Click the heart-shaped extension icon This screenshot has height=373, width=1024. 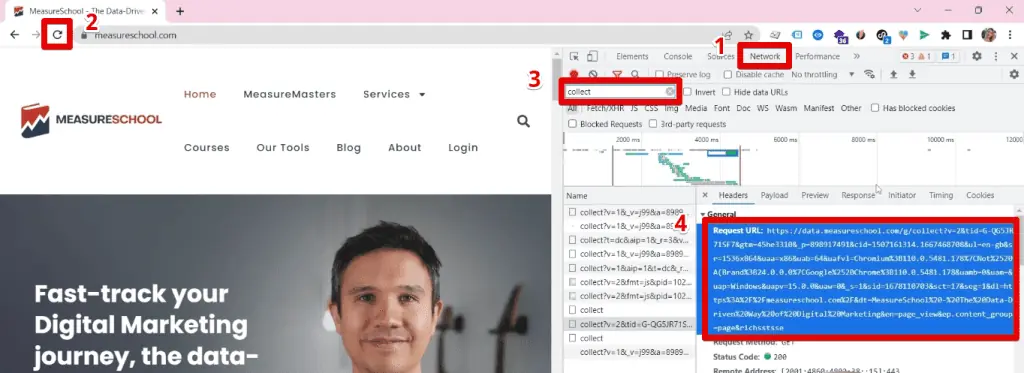pyautogui.click(x=903, y=35)
